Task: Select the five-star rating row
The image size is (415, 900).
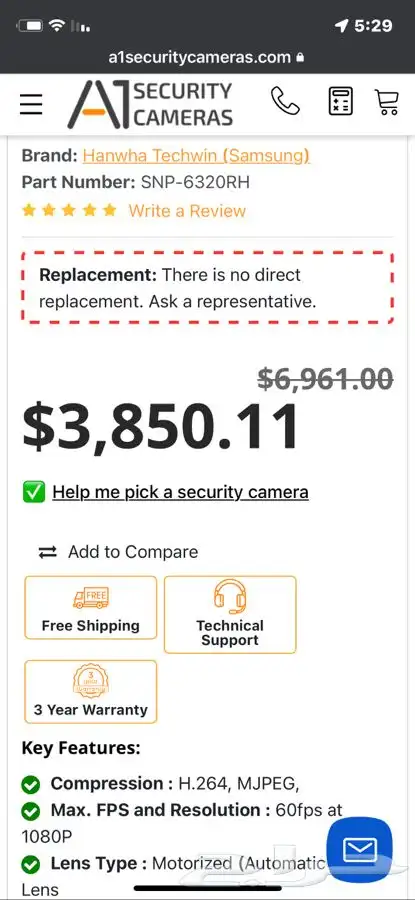Action: [69, 211]
